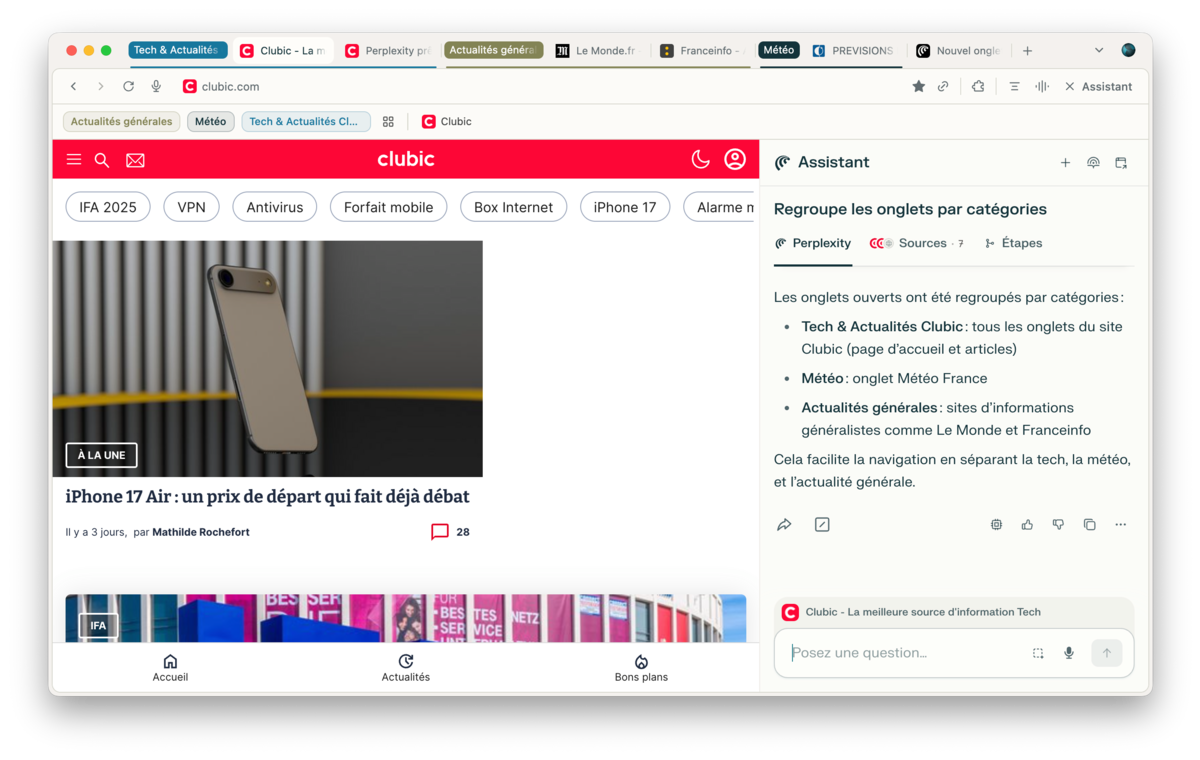
Task: Show the Sources tab with 7 sources
Action: (917, 243)
